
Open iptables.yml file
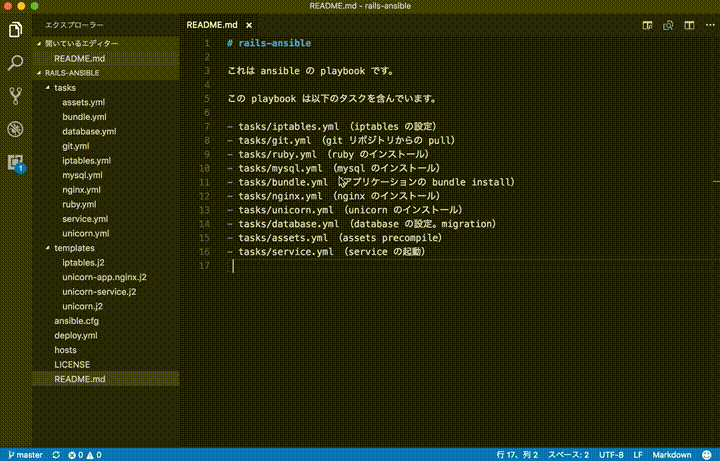click(x=86, y=161)
